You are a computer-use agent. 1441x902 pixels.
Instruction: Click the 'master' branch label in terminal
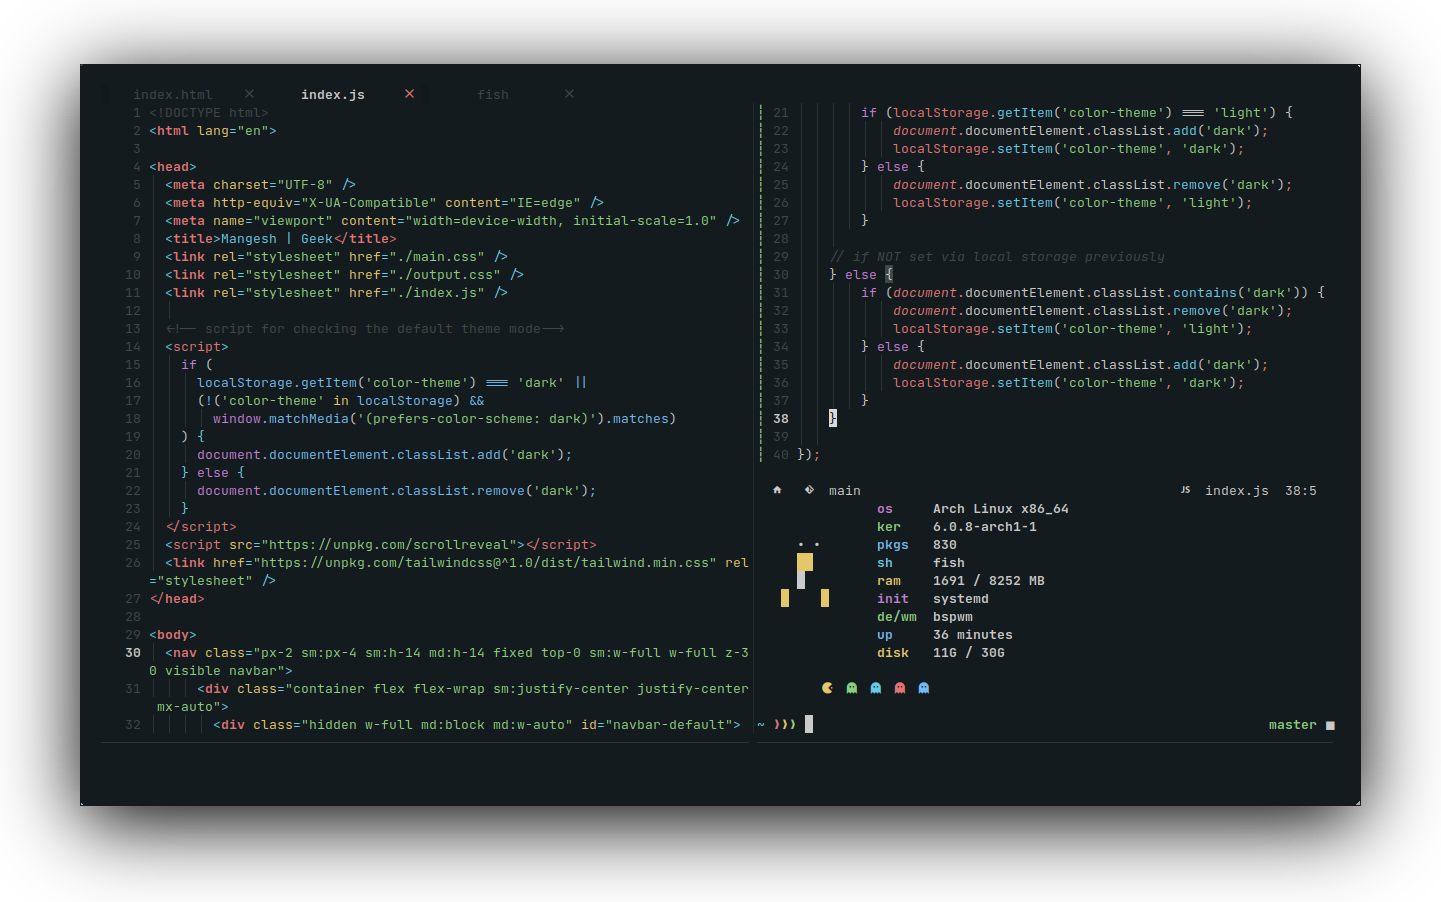[x=1293, y=725]
